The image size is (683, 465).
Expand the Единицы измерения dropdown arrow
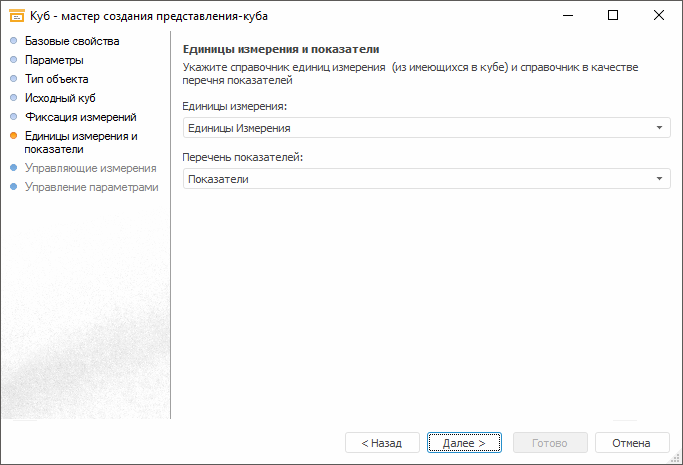660,128
